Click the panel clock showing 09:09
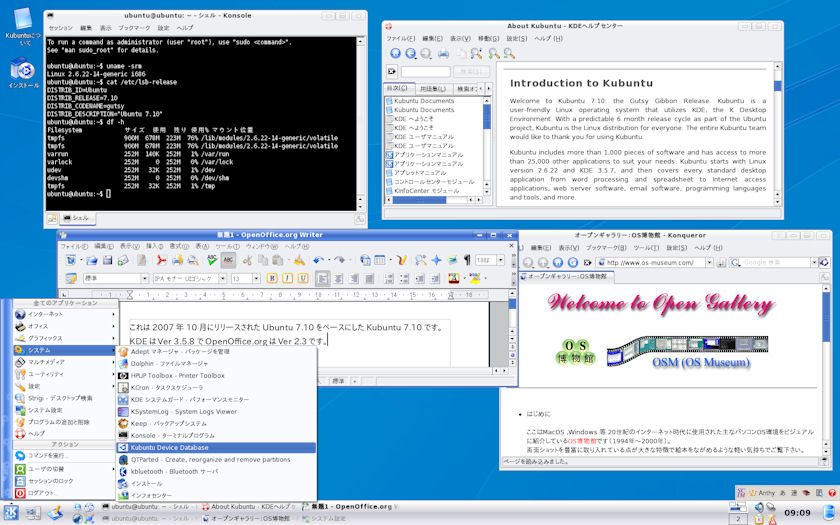Screen dimensions: 840x525 [797, 513]
